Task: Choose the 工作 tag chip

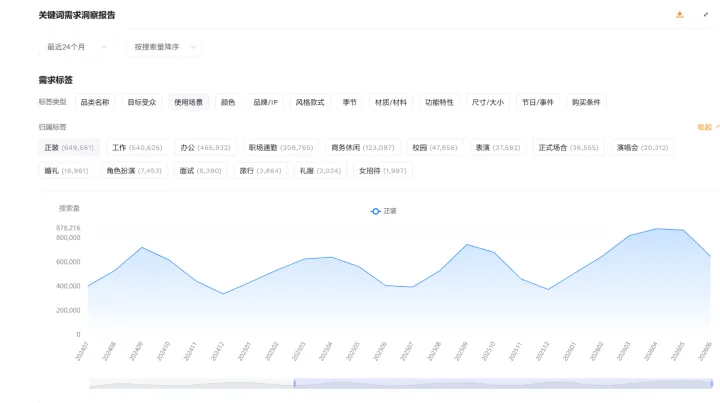Action: [x=137, y=147]
